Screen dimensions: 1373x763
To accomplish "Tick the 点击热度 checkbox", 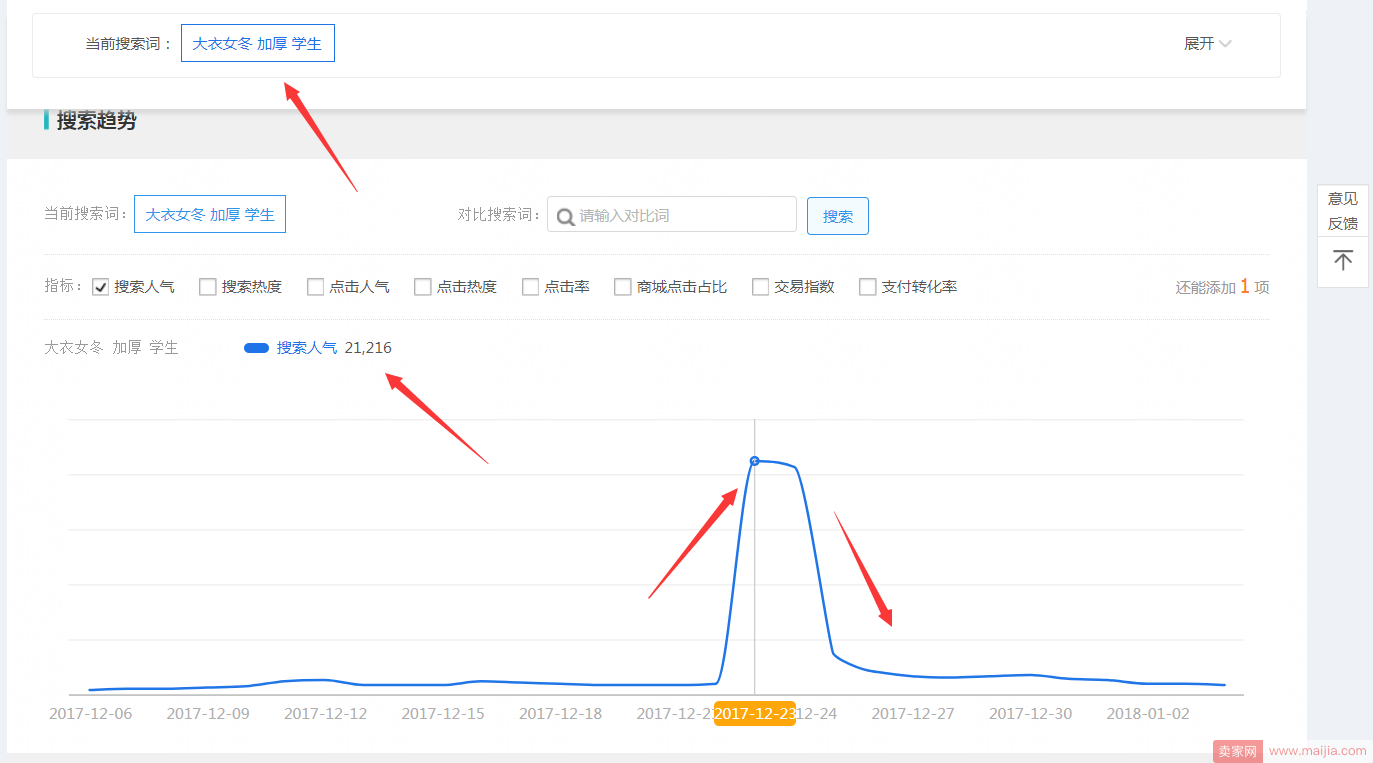I will pos(422,287).
